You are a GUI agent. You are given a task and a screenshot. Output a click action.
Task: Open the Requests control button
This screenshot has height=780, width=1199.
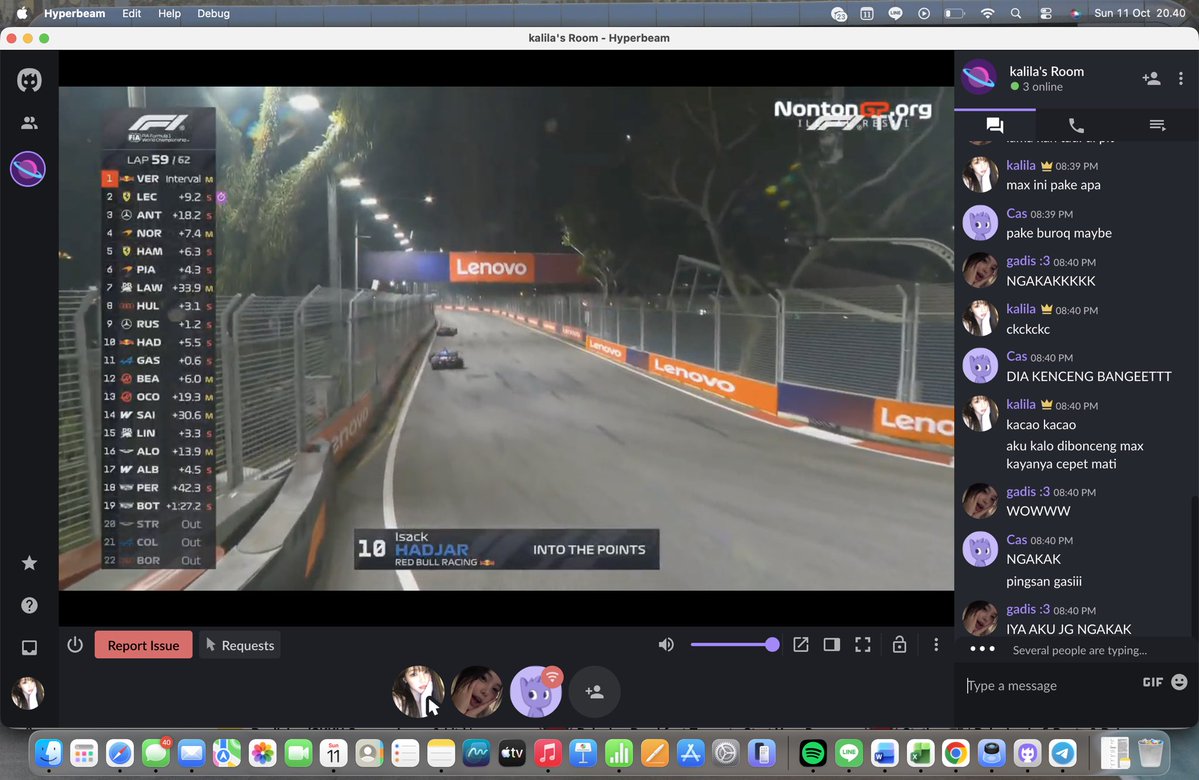point(240,645)
